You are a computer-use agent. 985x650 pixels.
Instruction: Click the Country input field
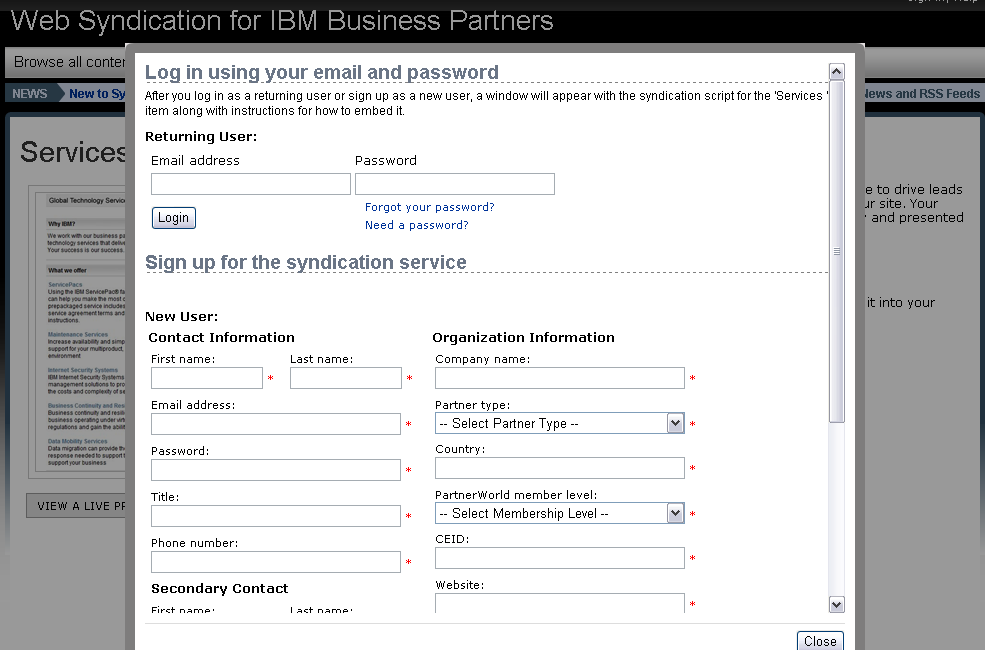(x=560, y=468)
